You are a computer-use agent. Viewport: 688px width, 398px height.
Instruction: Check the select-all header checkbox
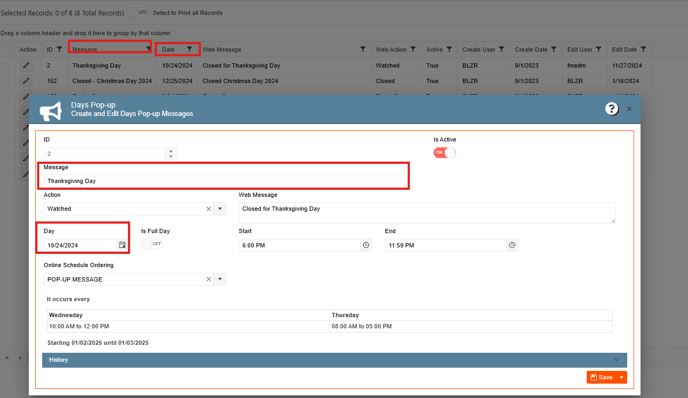pos(6,49)
